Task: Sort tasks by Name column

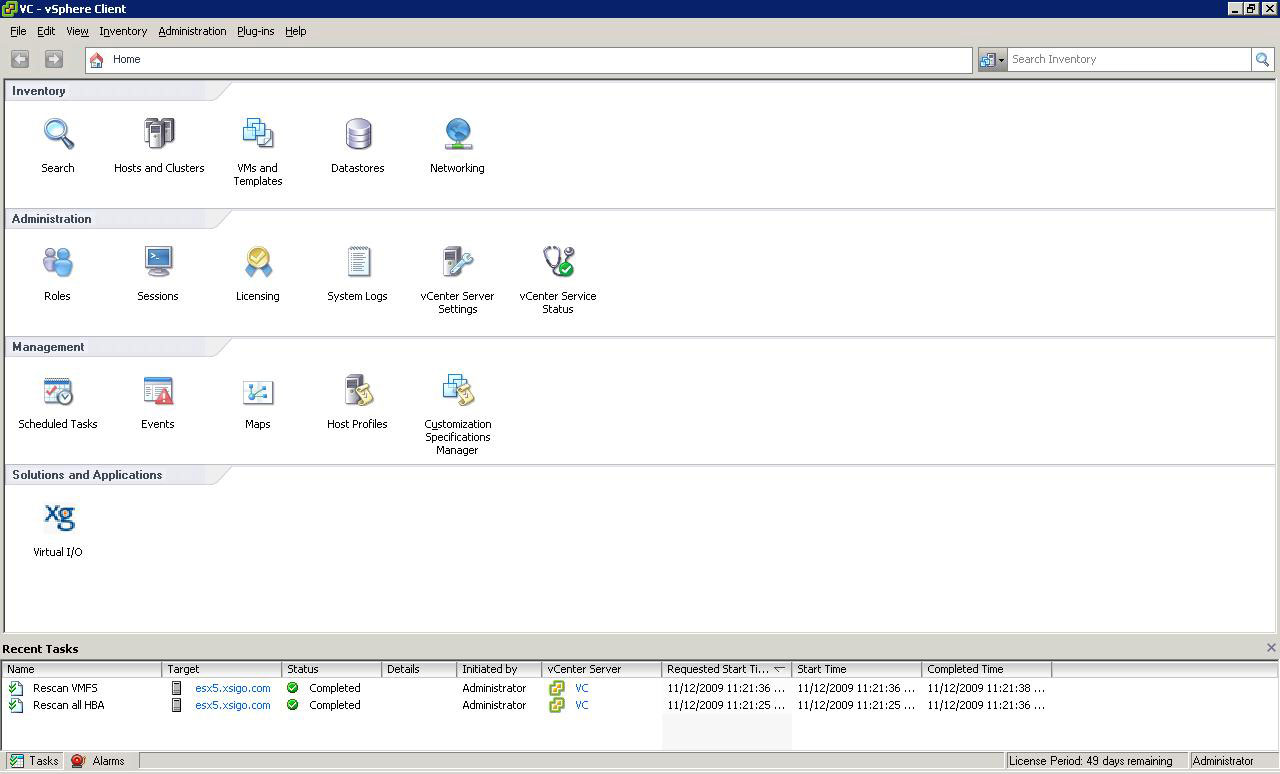Action: pos(82,669)
